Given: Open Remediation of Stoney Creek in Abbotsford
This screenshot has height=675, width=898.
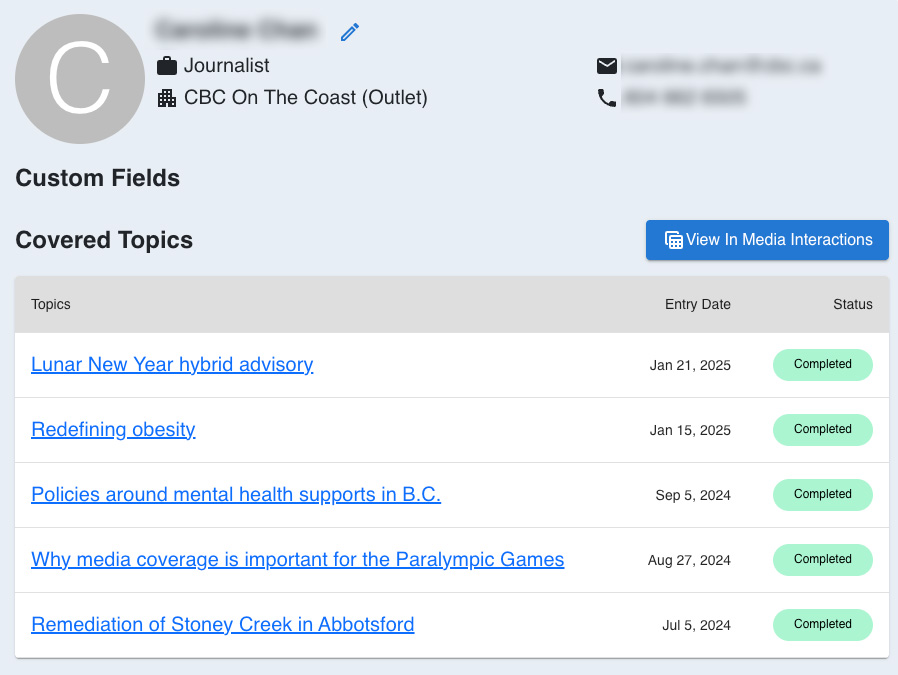Looking at the screenshot, I should pos(223,625).
